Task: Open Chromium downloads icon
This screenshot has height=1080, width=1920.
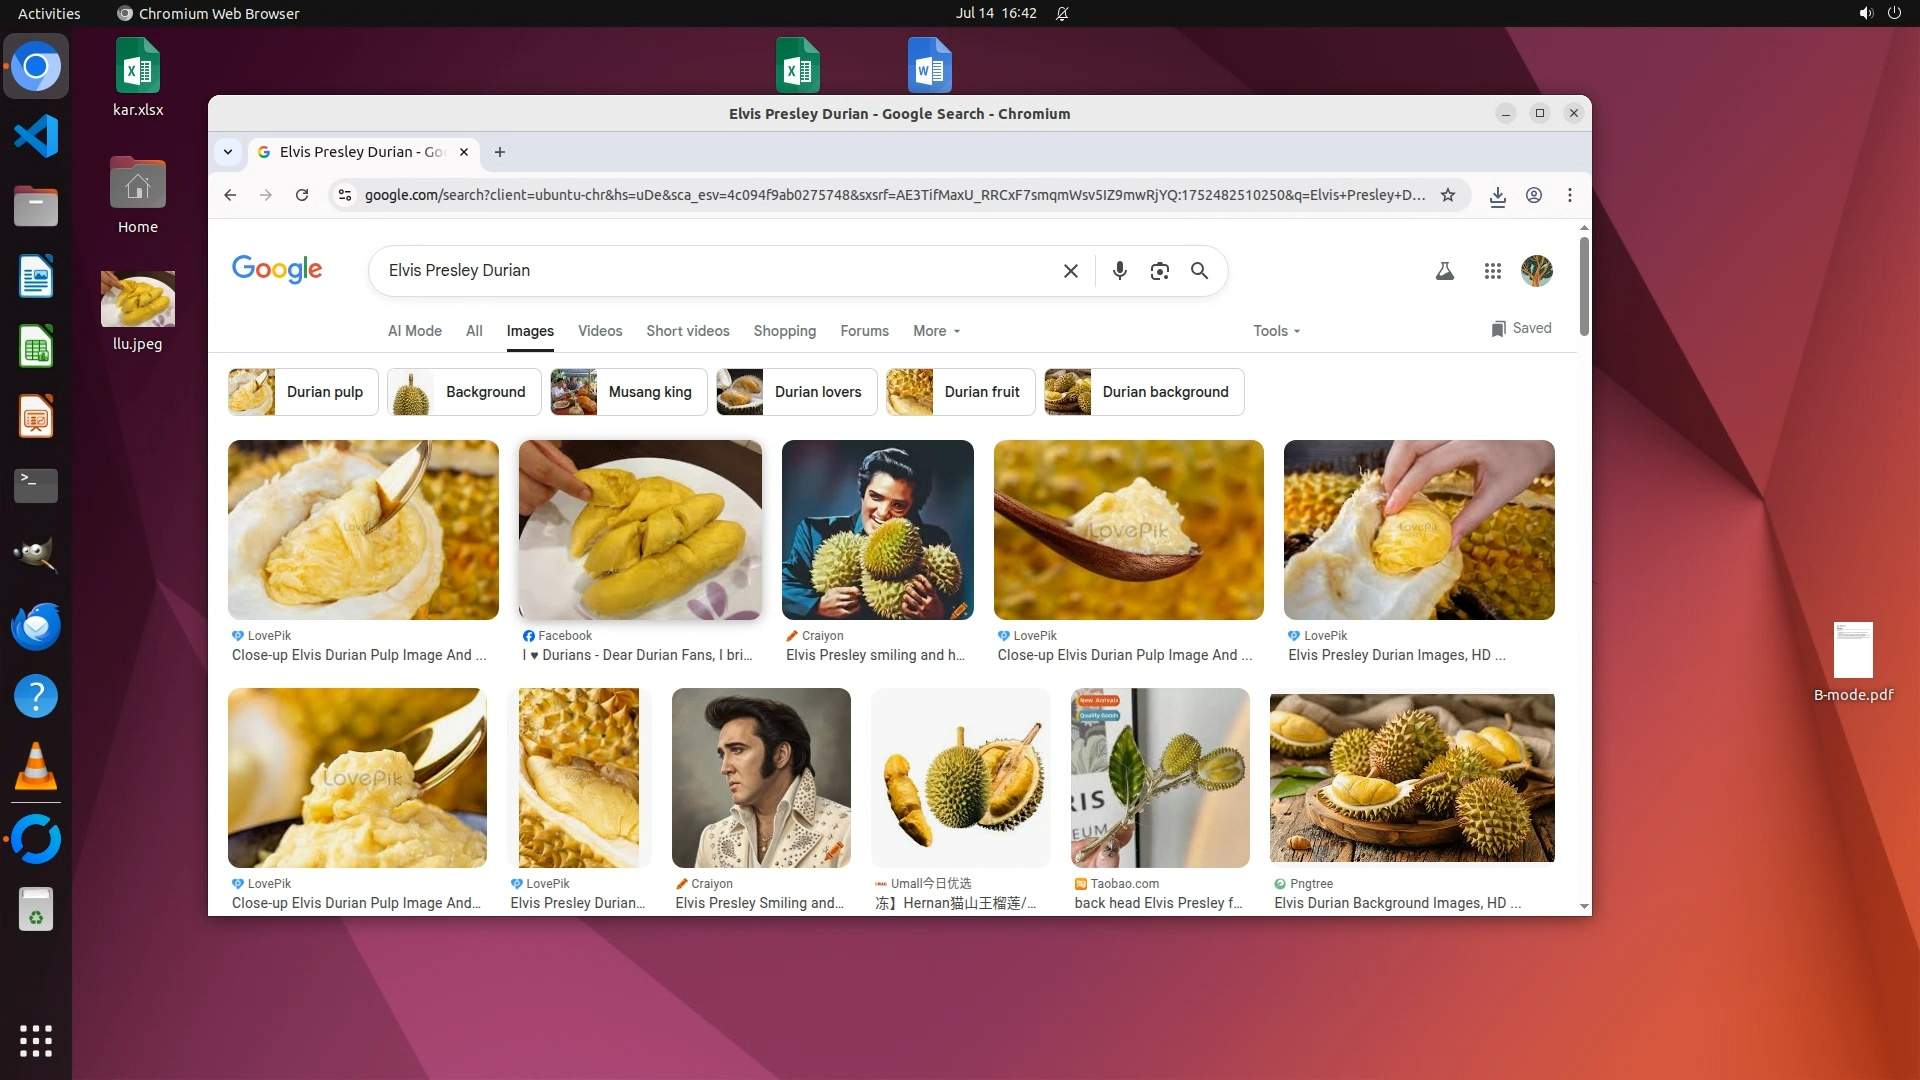Action: click(1497, 196)
